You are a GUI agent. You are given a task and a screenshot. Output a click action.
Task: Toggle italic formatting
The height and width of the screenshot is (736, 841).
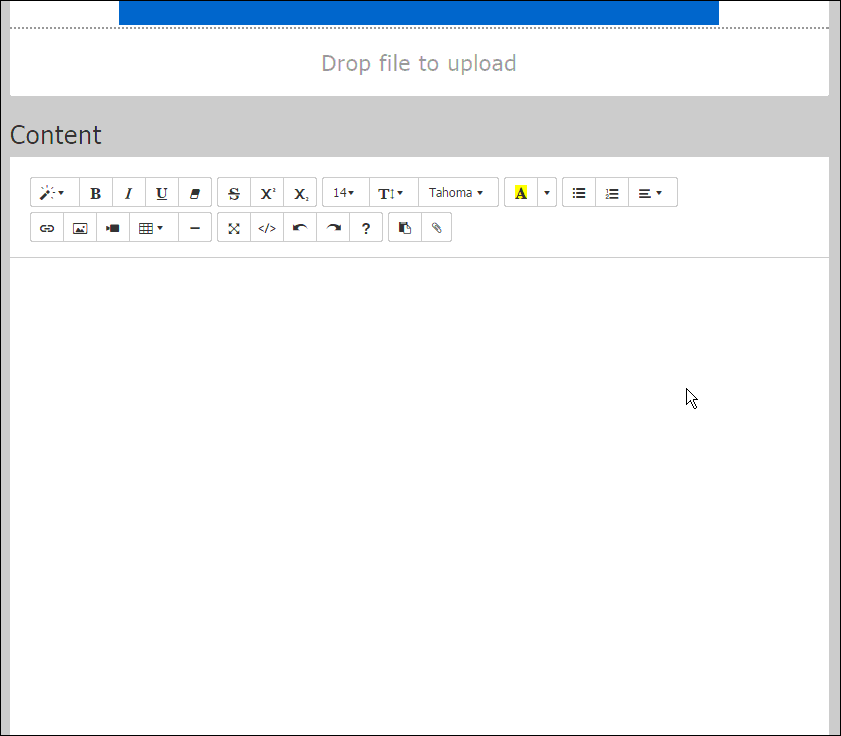pyautogui.click(x=129, y=193)
